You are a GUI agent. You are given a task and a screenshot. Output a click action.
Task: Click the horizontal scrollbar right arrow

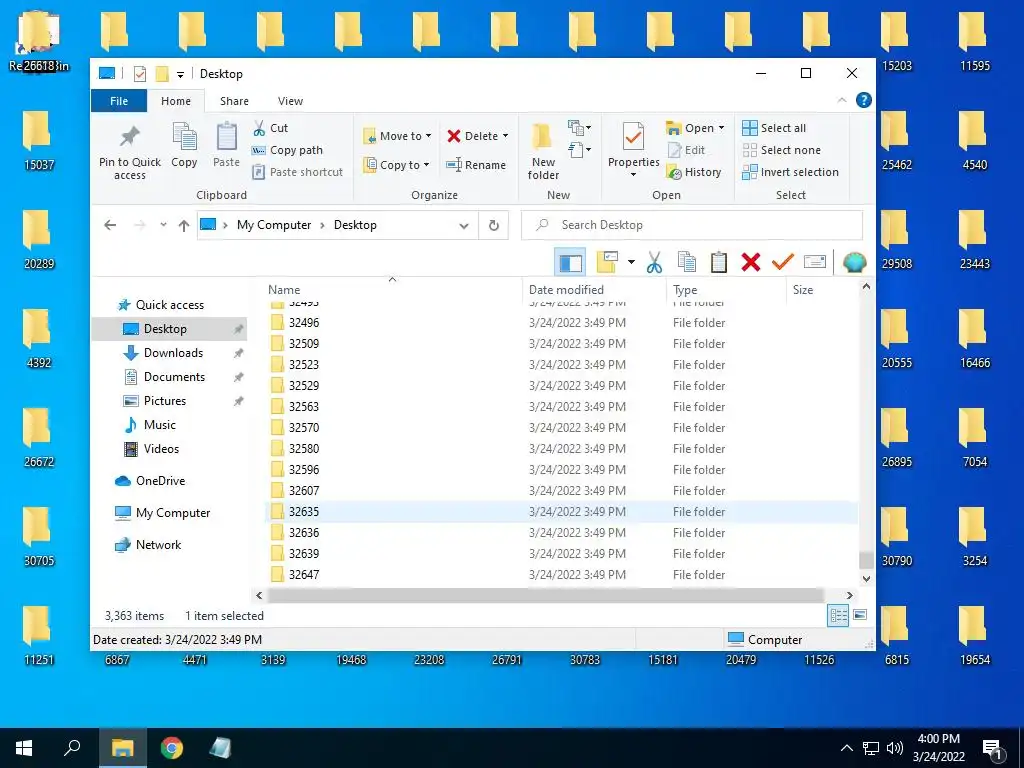click(849, 596)
